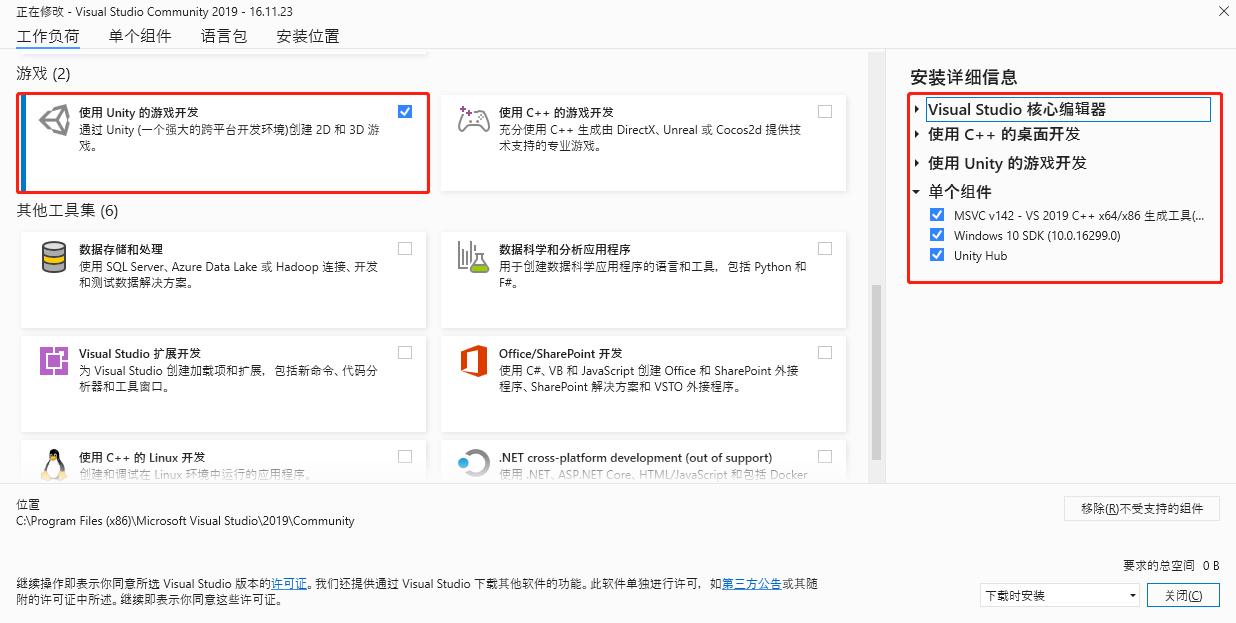Click the 数据科学和分析应用程序 card title
The width and height of the screenshot is (1236, 623).
(565, 249)
